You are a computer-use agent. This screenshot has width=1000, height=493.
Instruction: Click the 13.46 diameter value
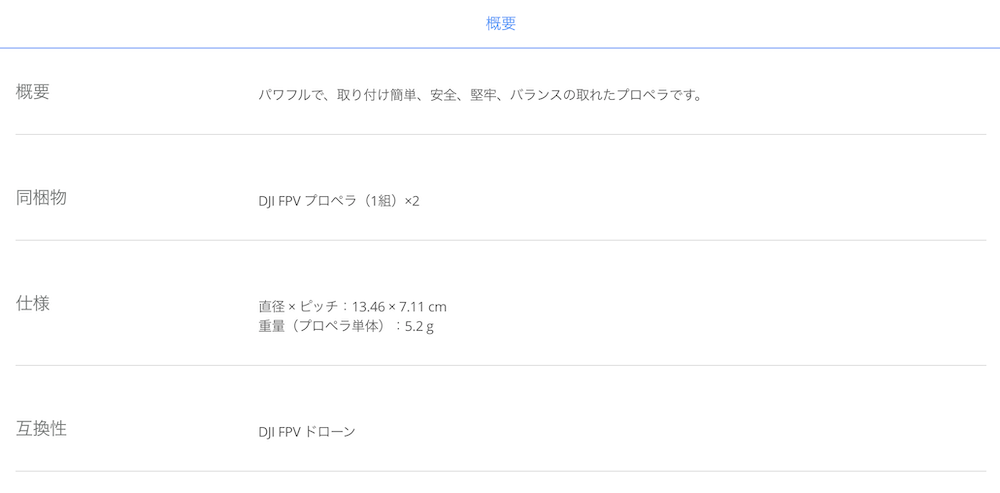coord(369,307)
